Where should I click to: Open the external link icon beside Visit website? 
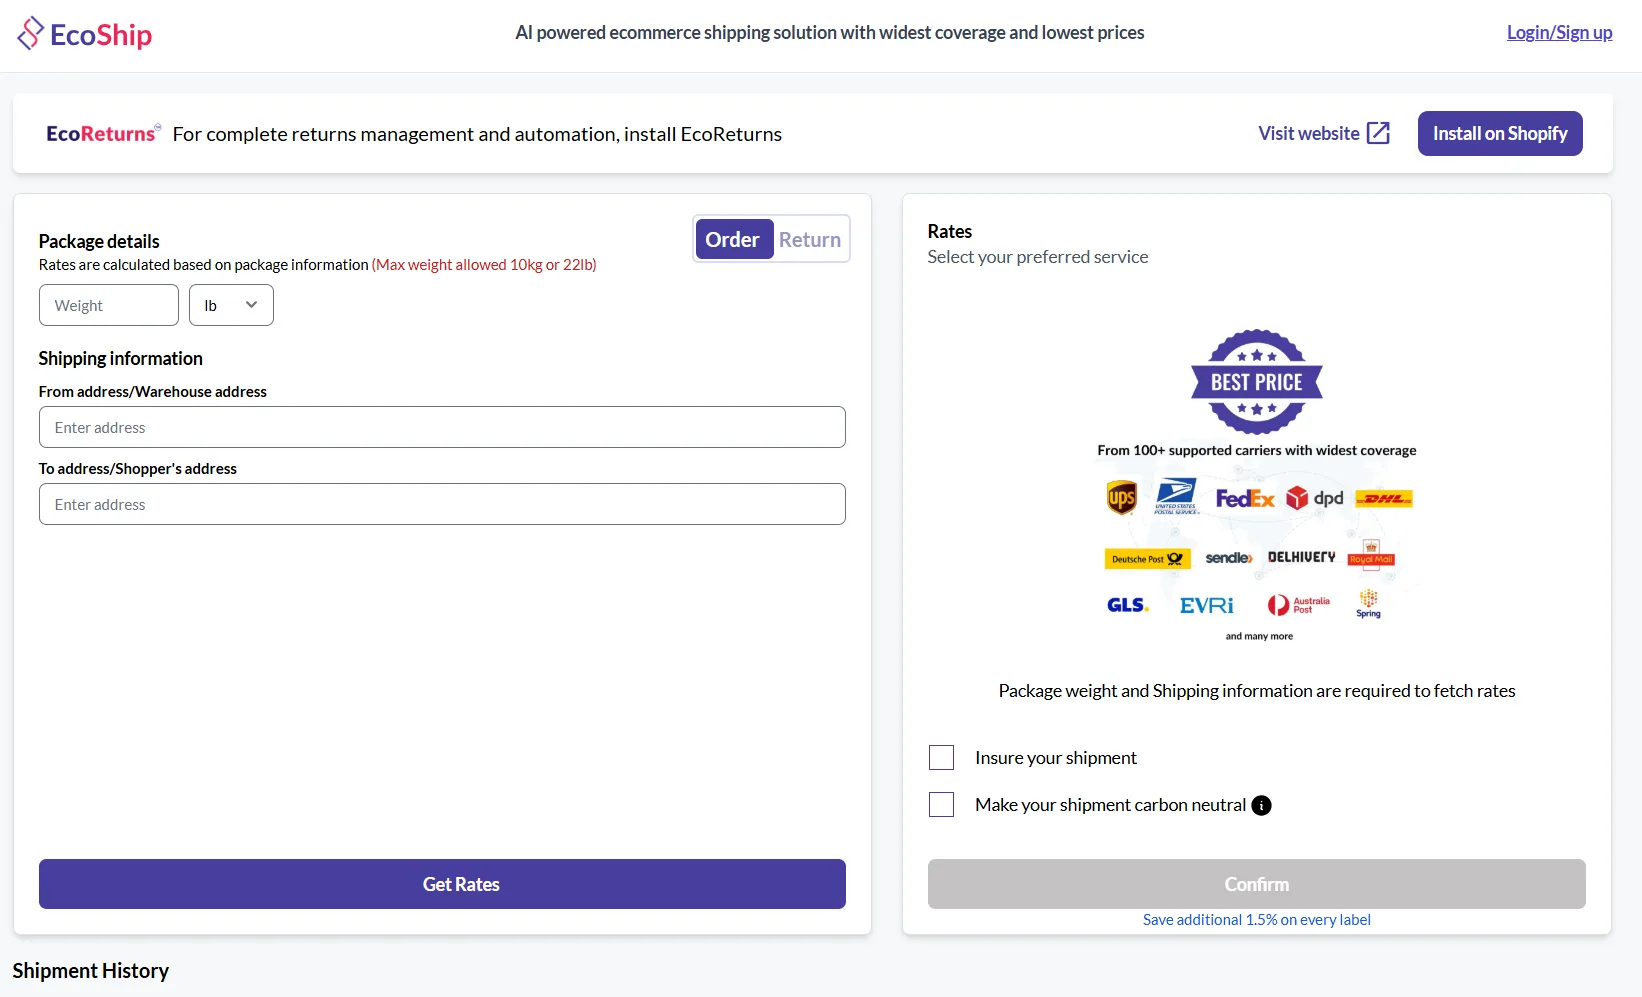tap(1378, 133)
